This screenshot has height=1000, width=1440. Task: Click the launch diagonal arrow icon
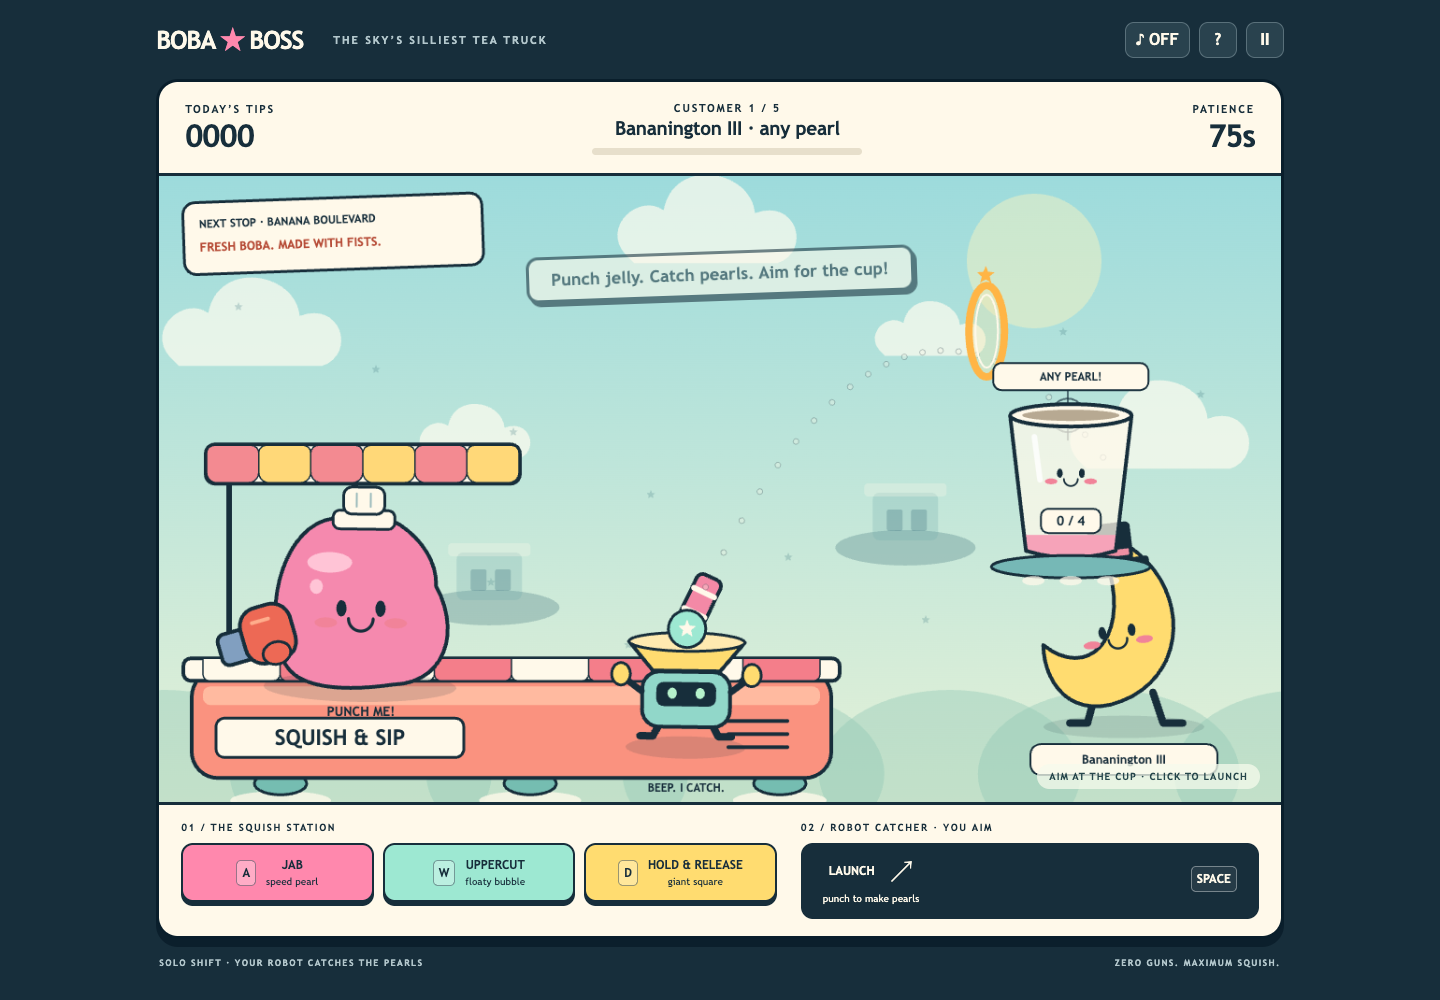pos(901,871)
